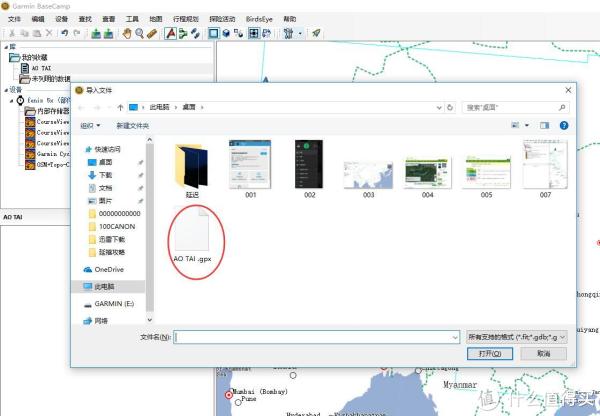Collapse the 设备 section in BaseCamp tree

click(6, 90)
